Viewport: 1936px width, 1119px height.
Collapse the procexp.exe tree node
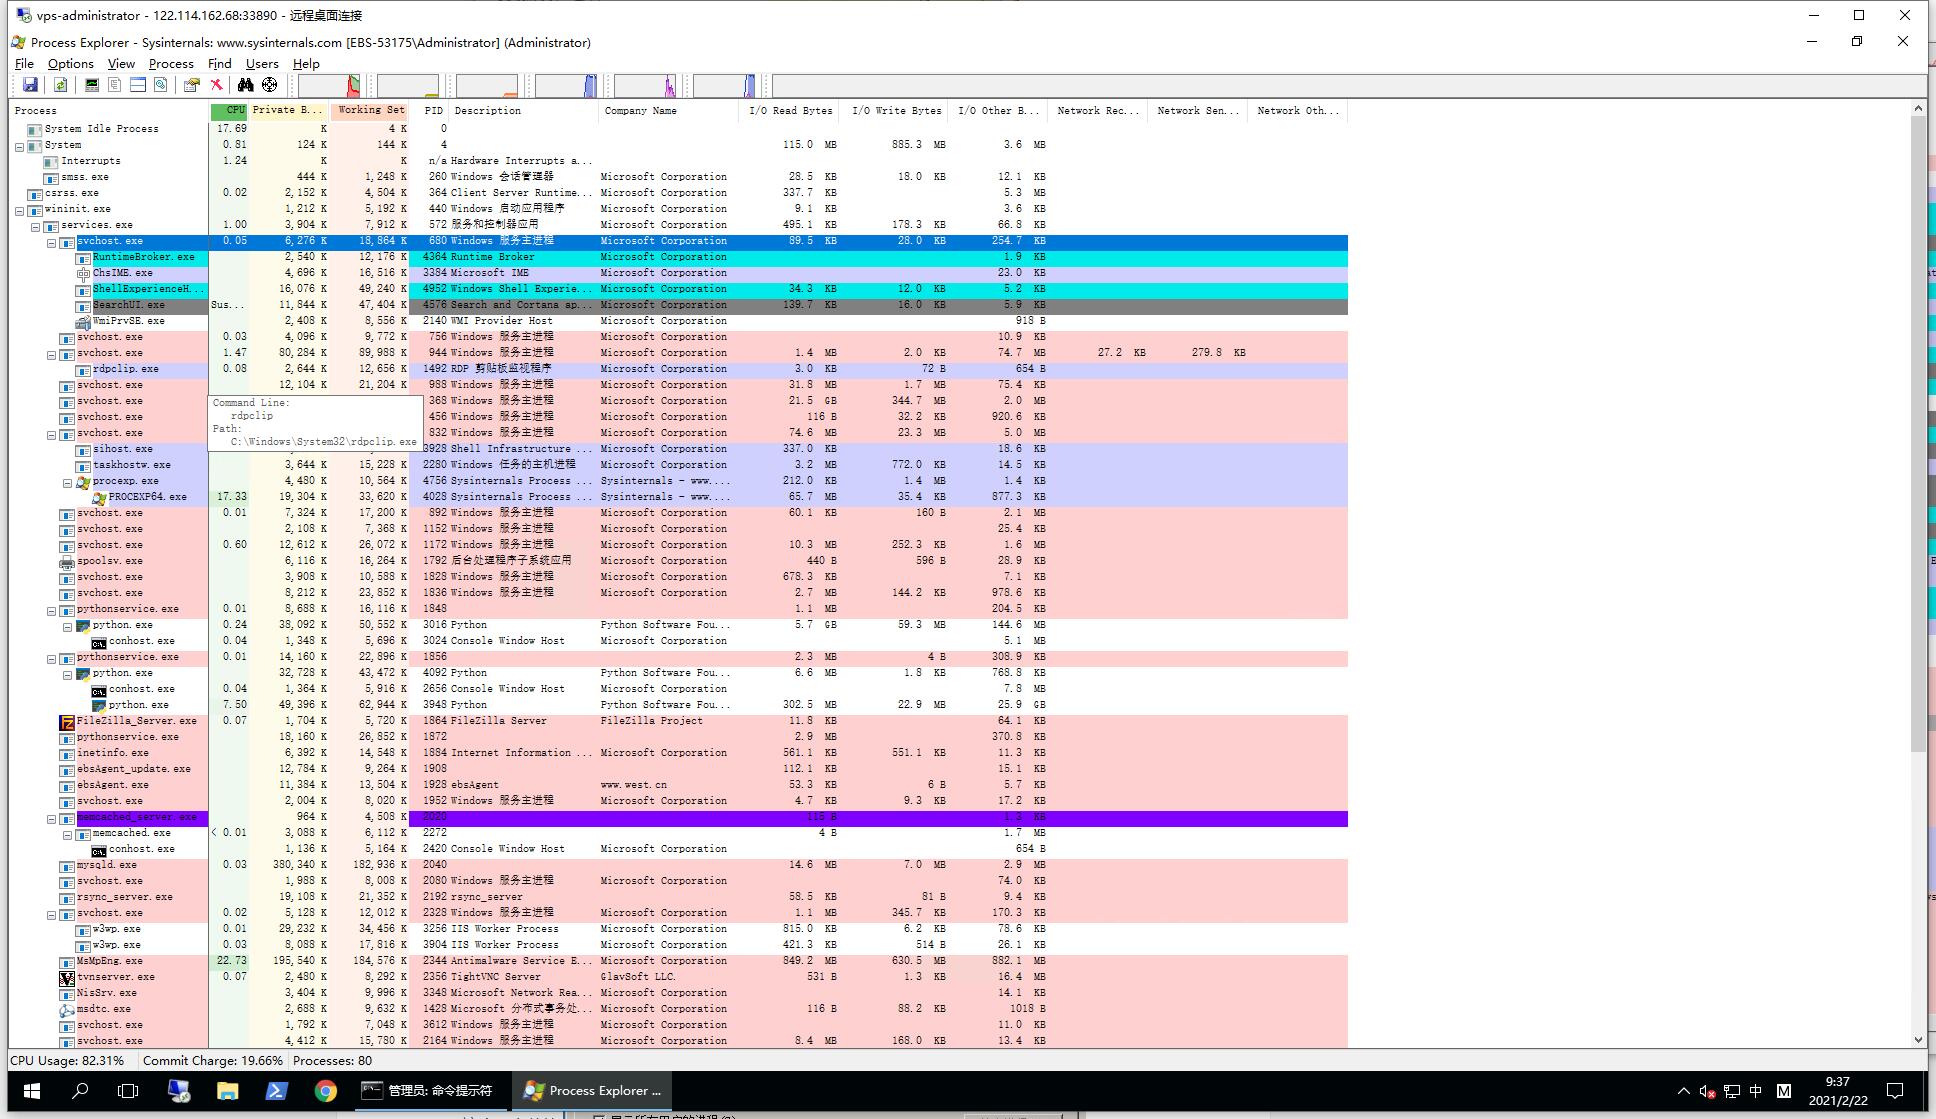tap(67, 482)
